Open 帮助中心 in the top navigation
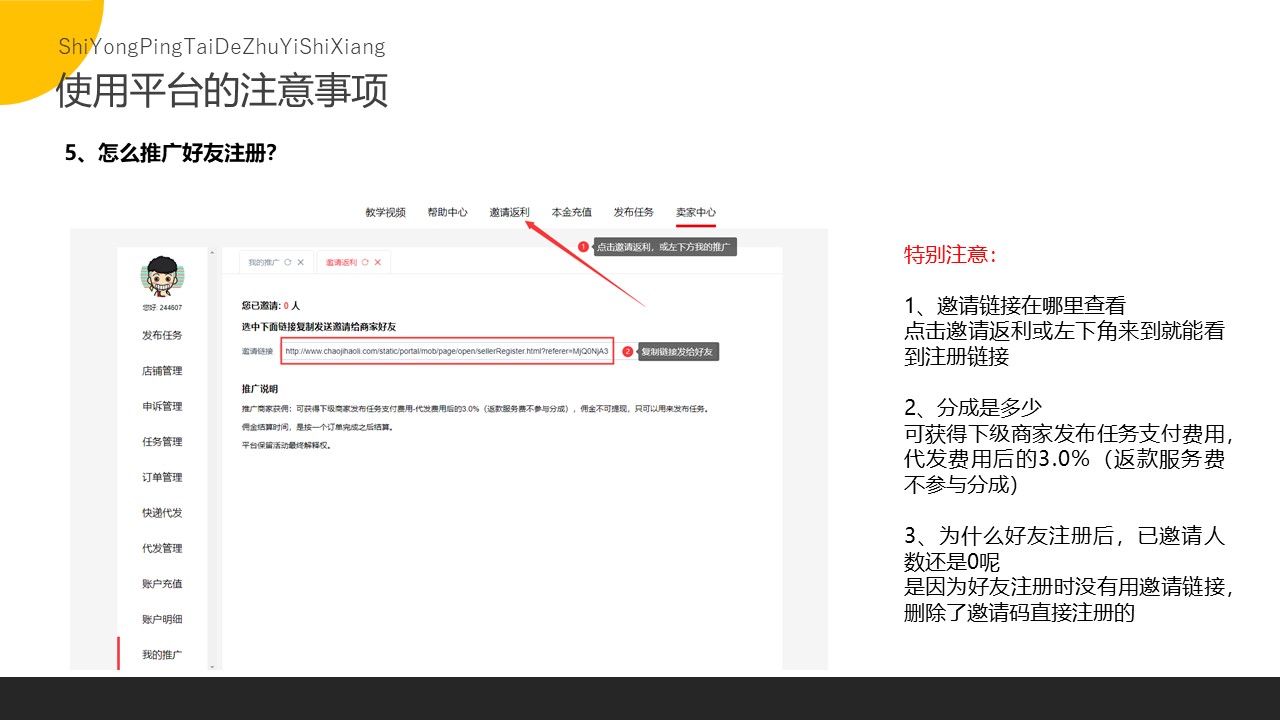Image resolution: width=1280 pixels, height=720 pixels. [x=447, y=212]
